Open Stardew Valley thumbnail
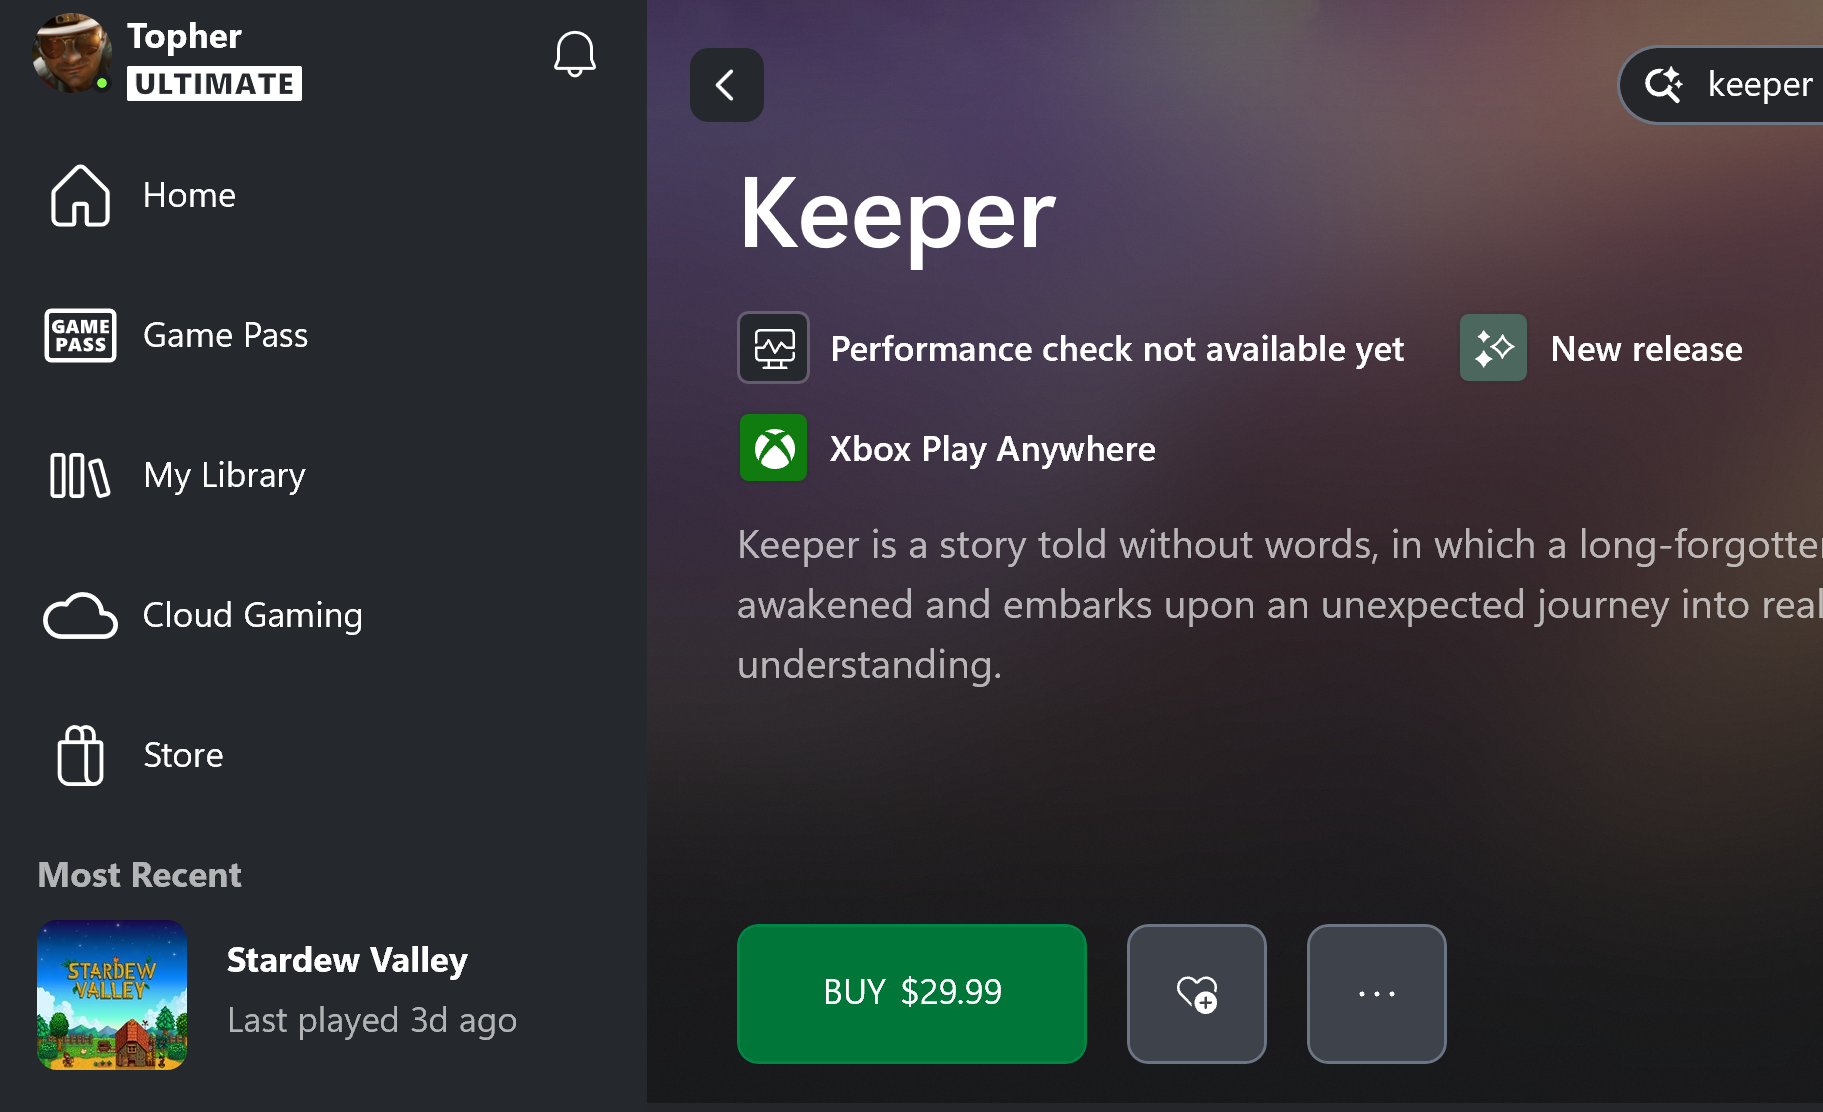 point(112,995)
